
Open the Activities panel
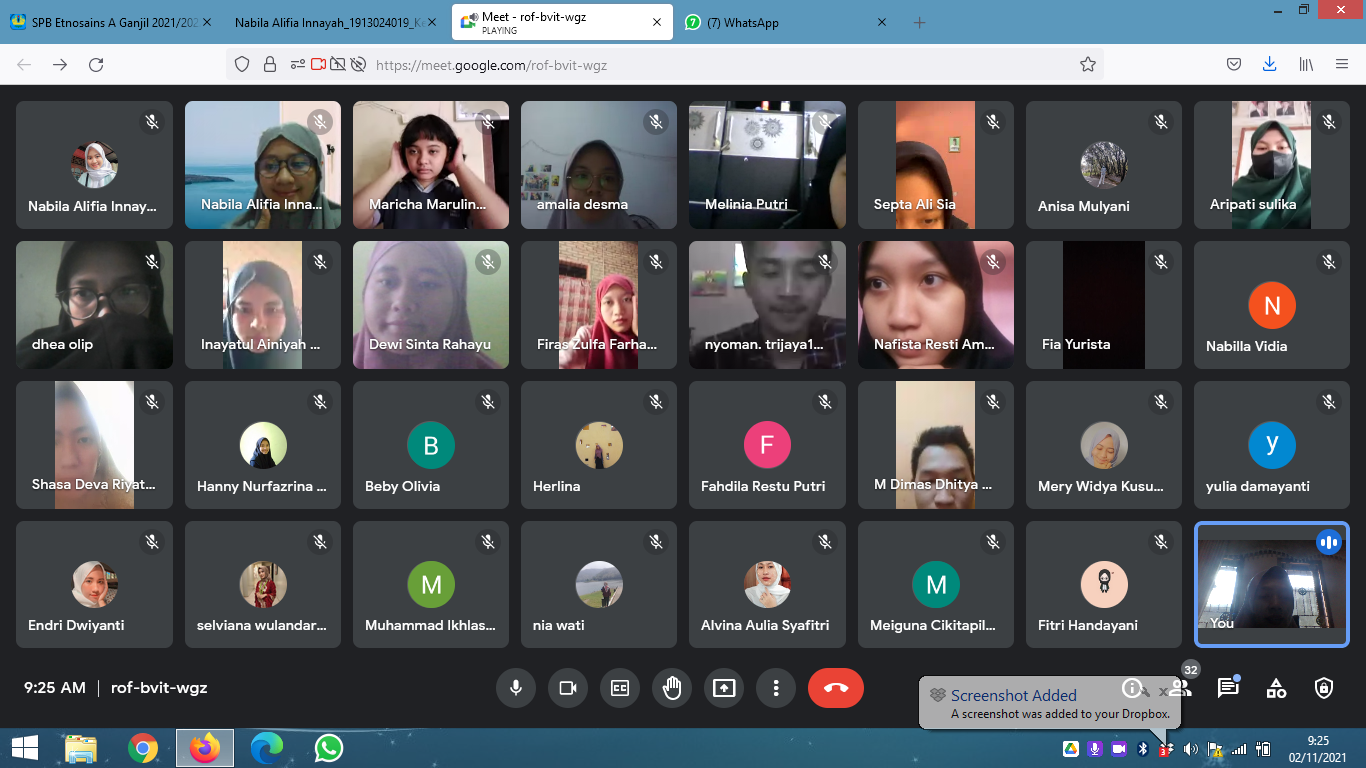pyautogui.click(x=1276, y=688)
